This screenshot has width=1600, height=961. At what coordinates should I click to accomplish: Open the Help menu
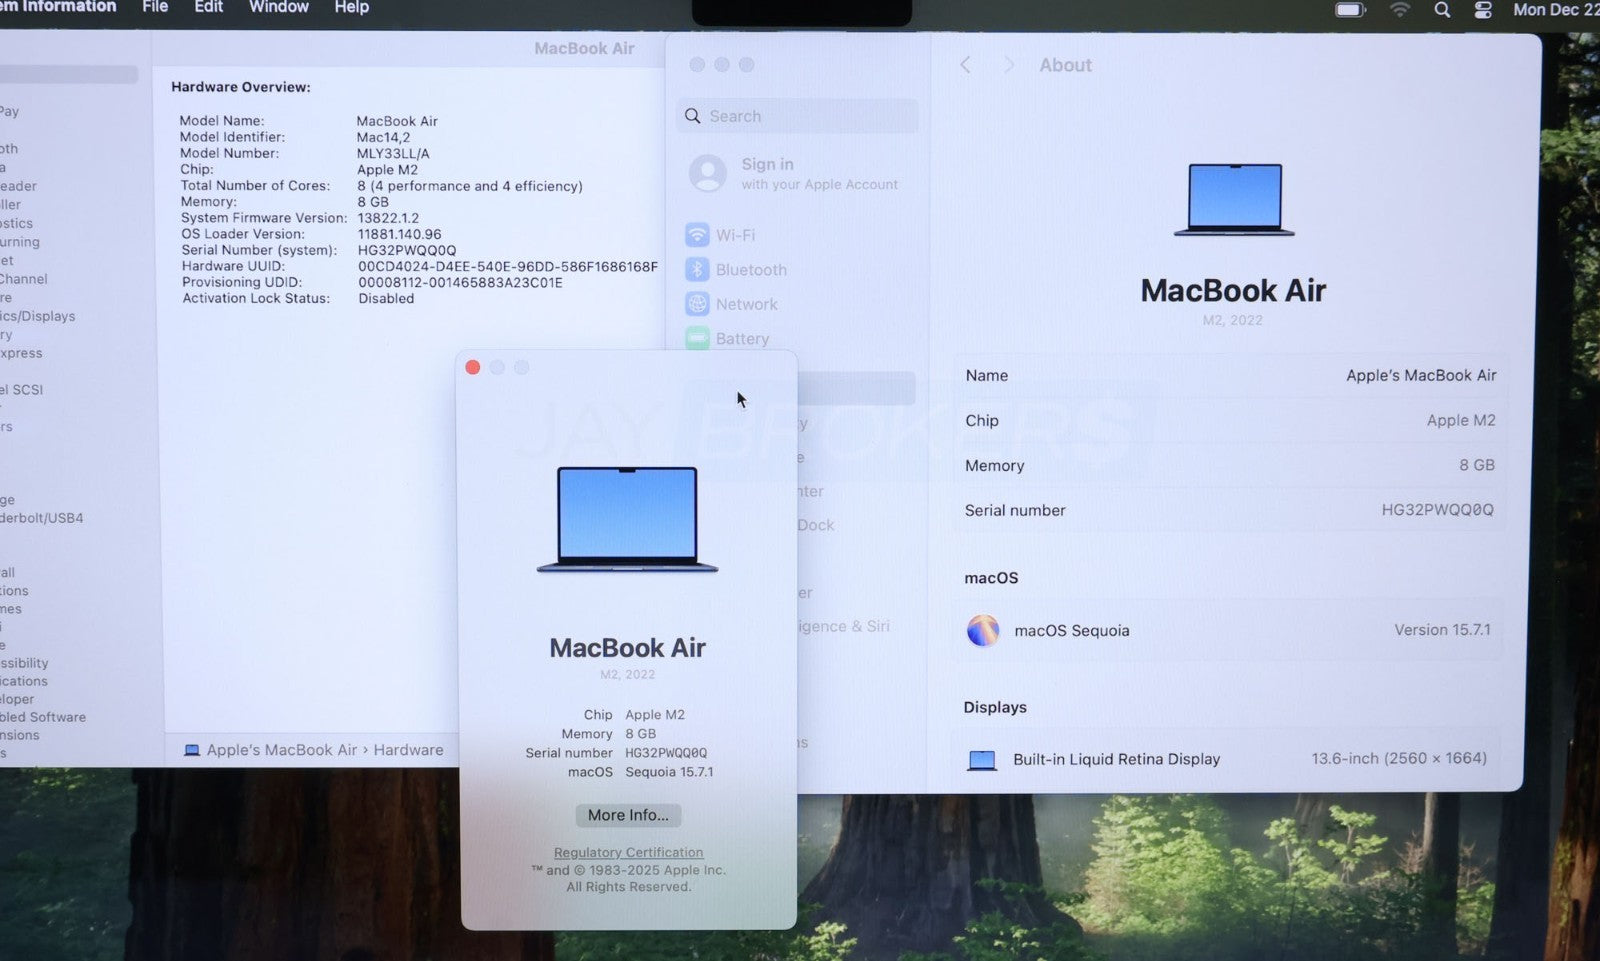351,7
